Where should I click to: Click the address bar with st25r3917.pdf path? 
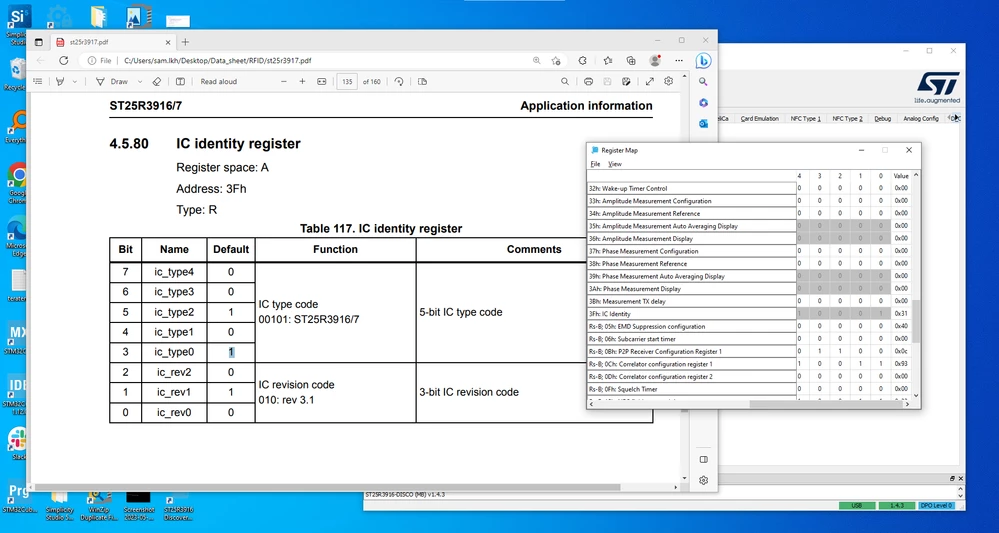click(x=217, y=60)
